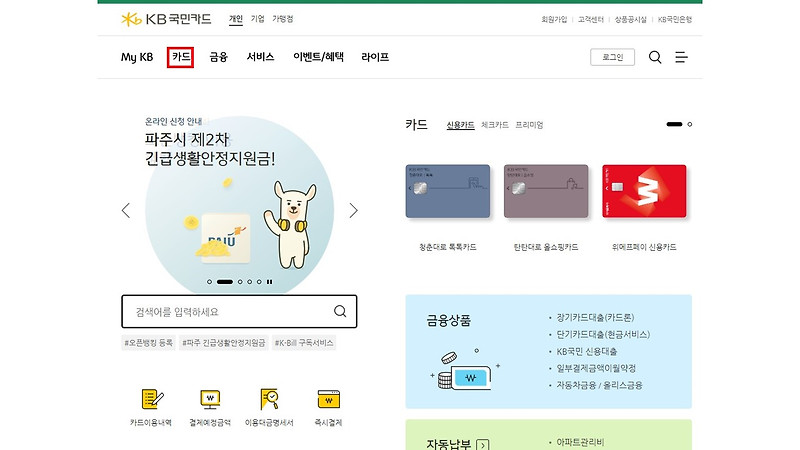Click the arrow next to 자동납부
The width and height of the screenshot is (800, 450).
point(483,445)
